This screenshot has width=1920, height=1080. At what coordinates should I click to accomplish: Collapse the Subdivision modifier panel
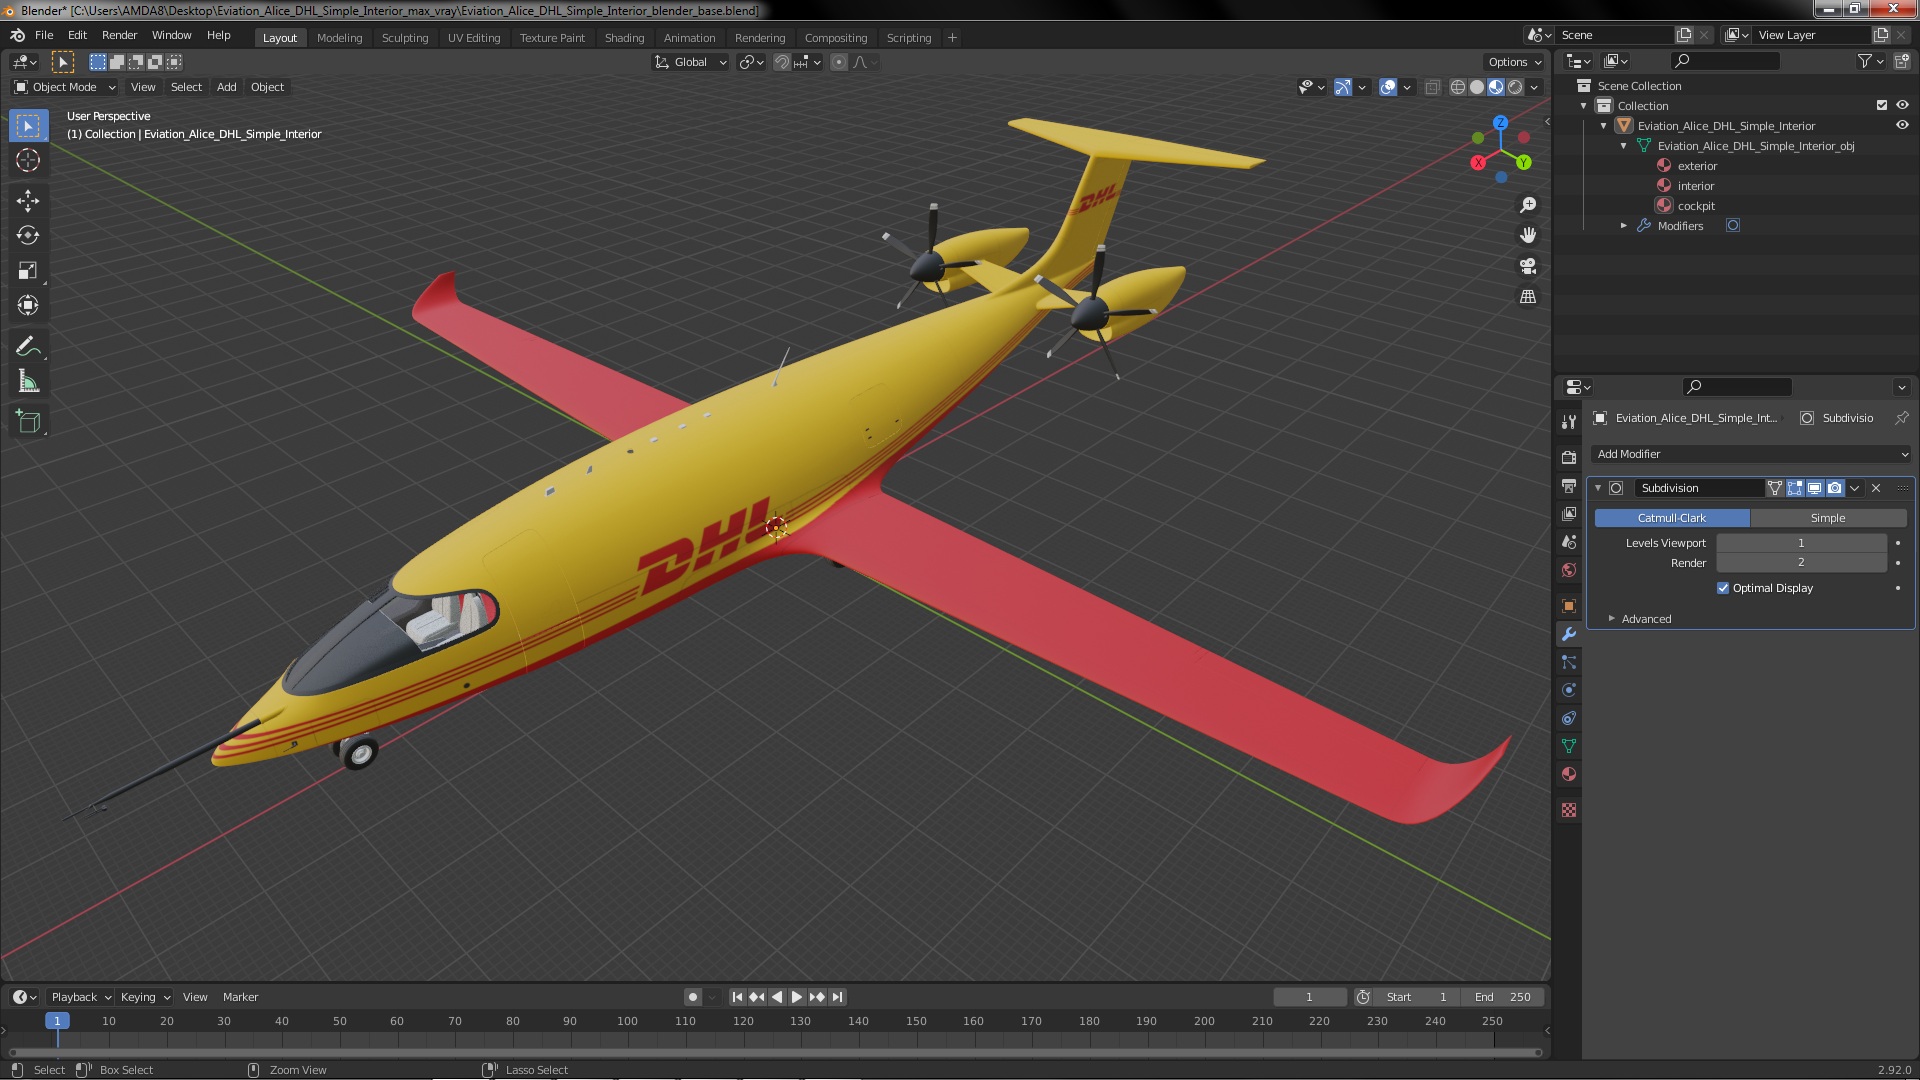[1598, 488]
